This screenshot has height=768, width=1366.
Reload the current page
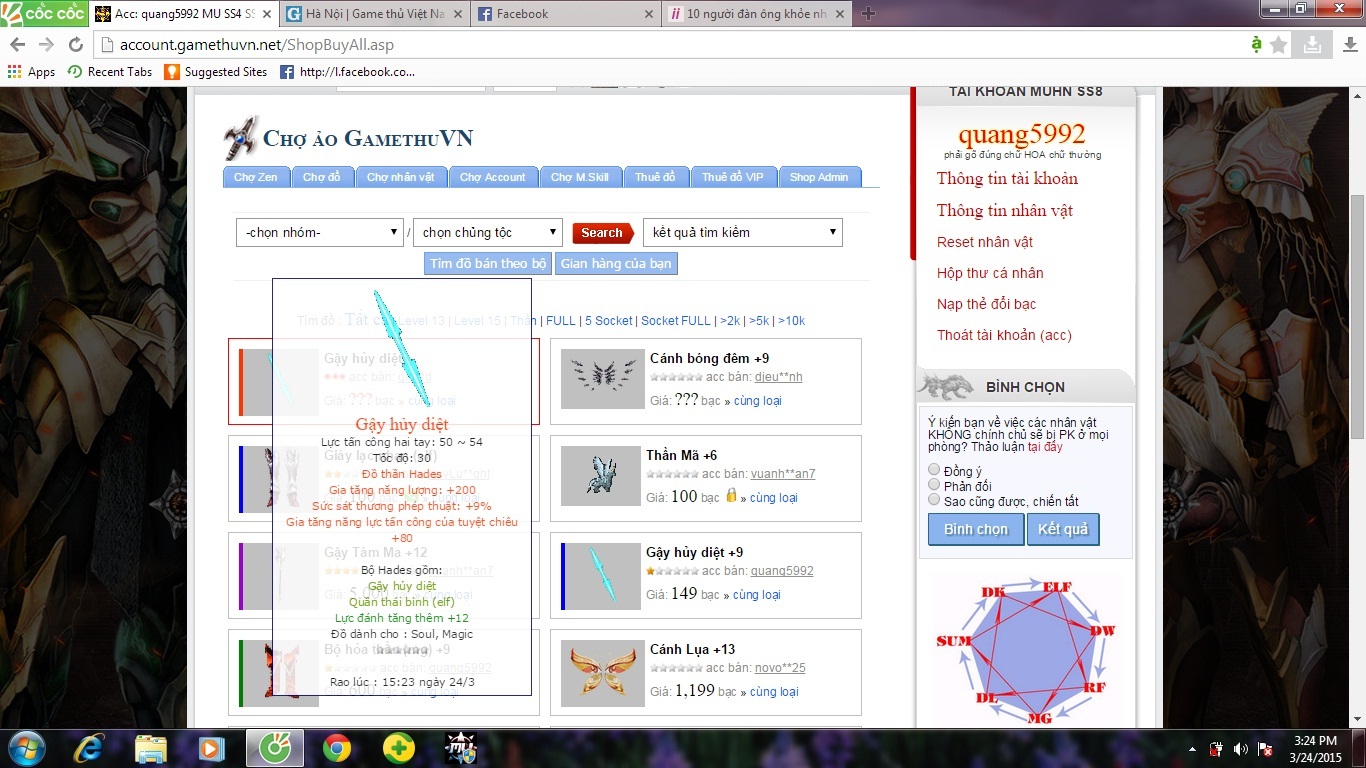coord(75,45)
